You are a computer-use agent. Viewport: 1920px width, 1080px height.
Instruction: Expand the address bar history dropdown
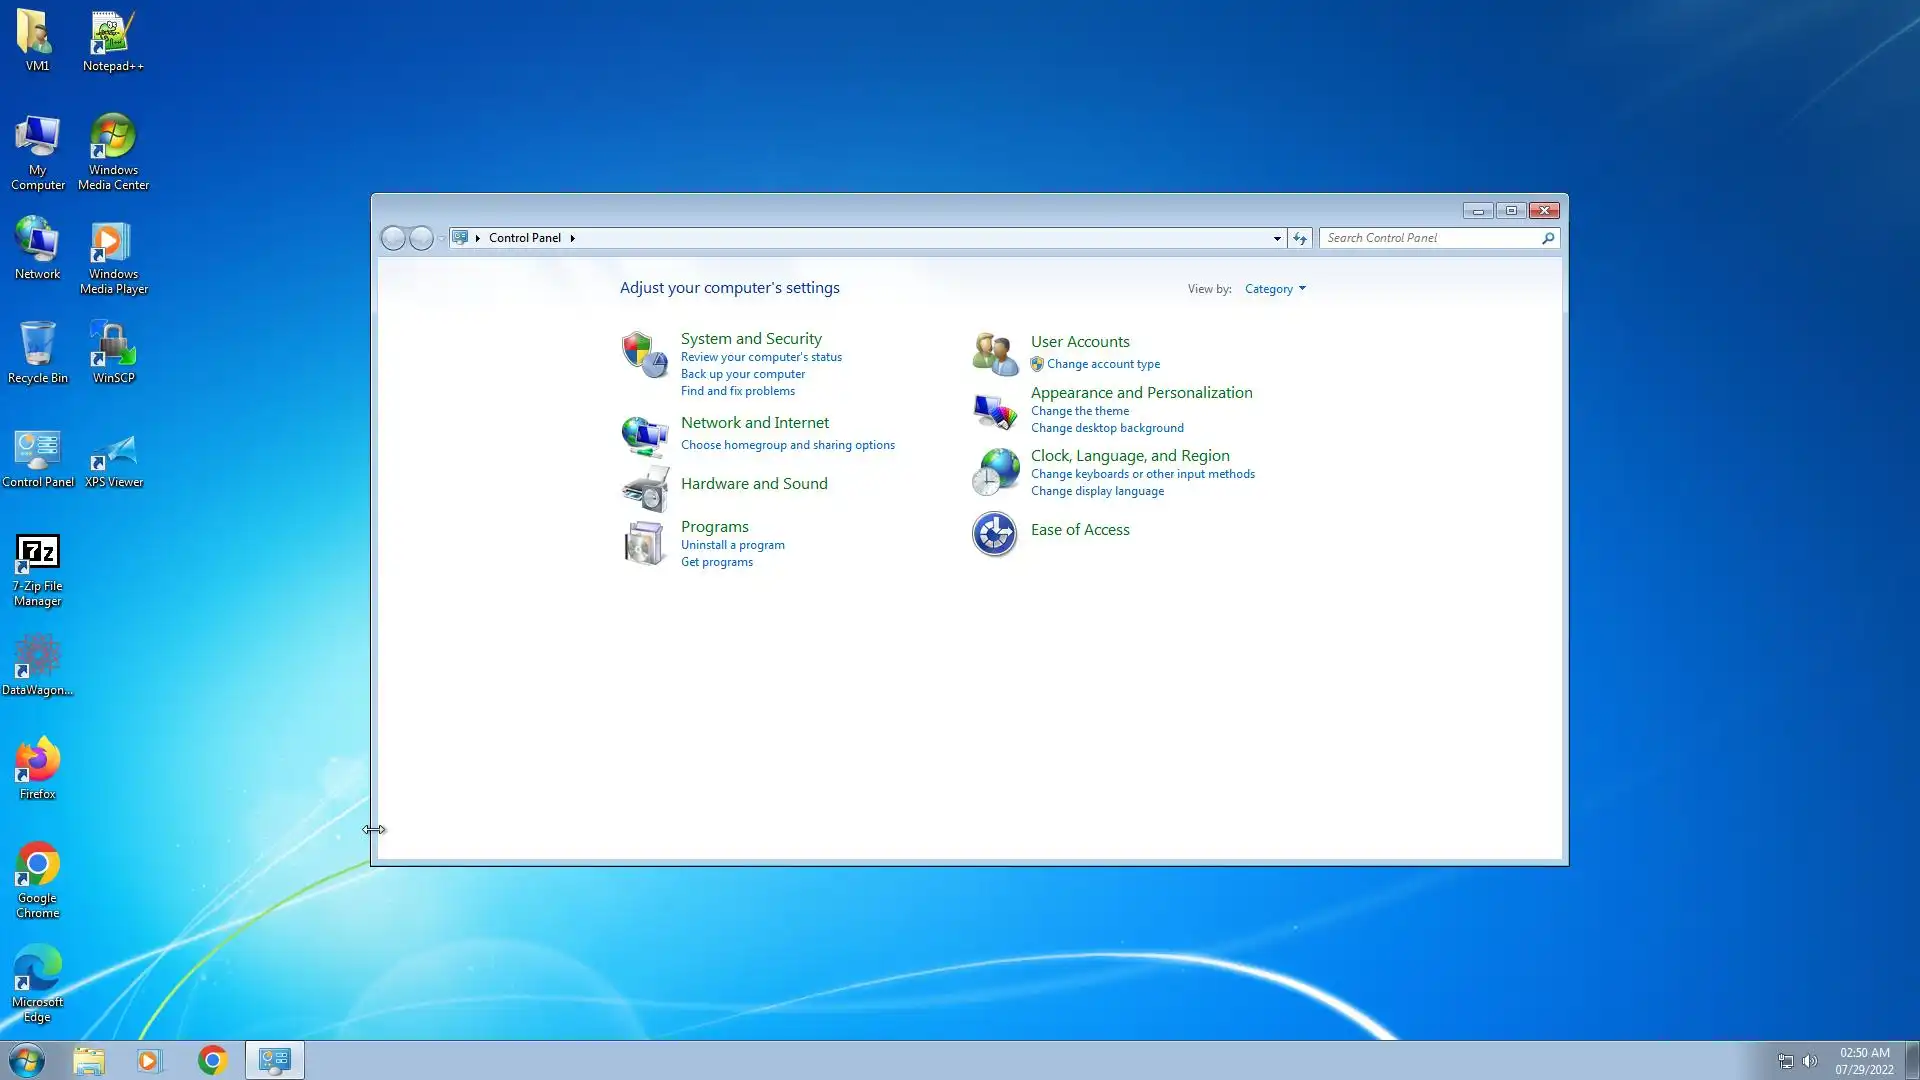click(1277, 238)
